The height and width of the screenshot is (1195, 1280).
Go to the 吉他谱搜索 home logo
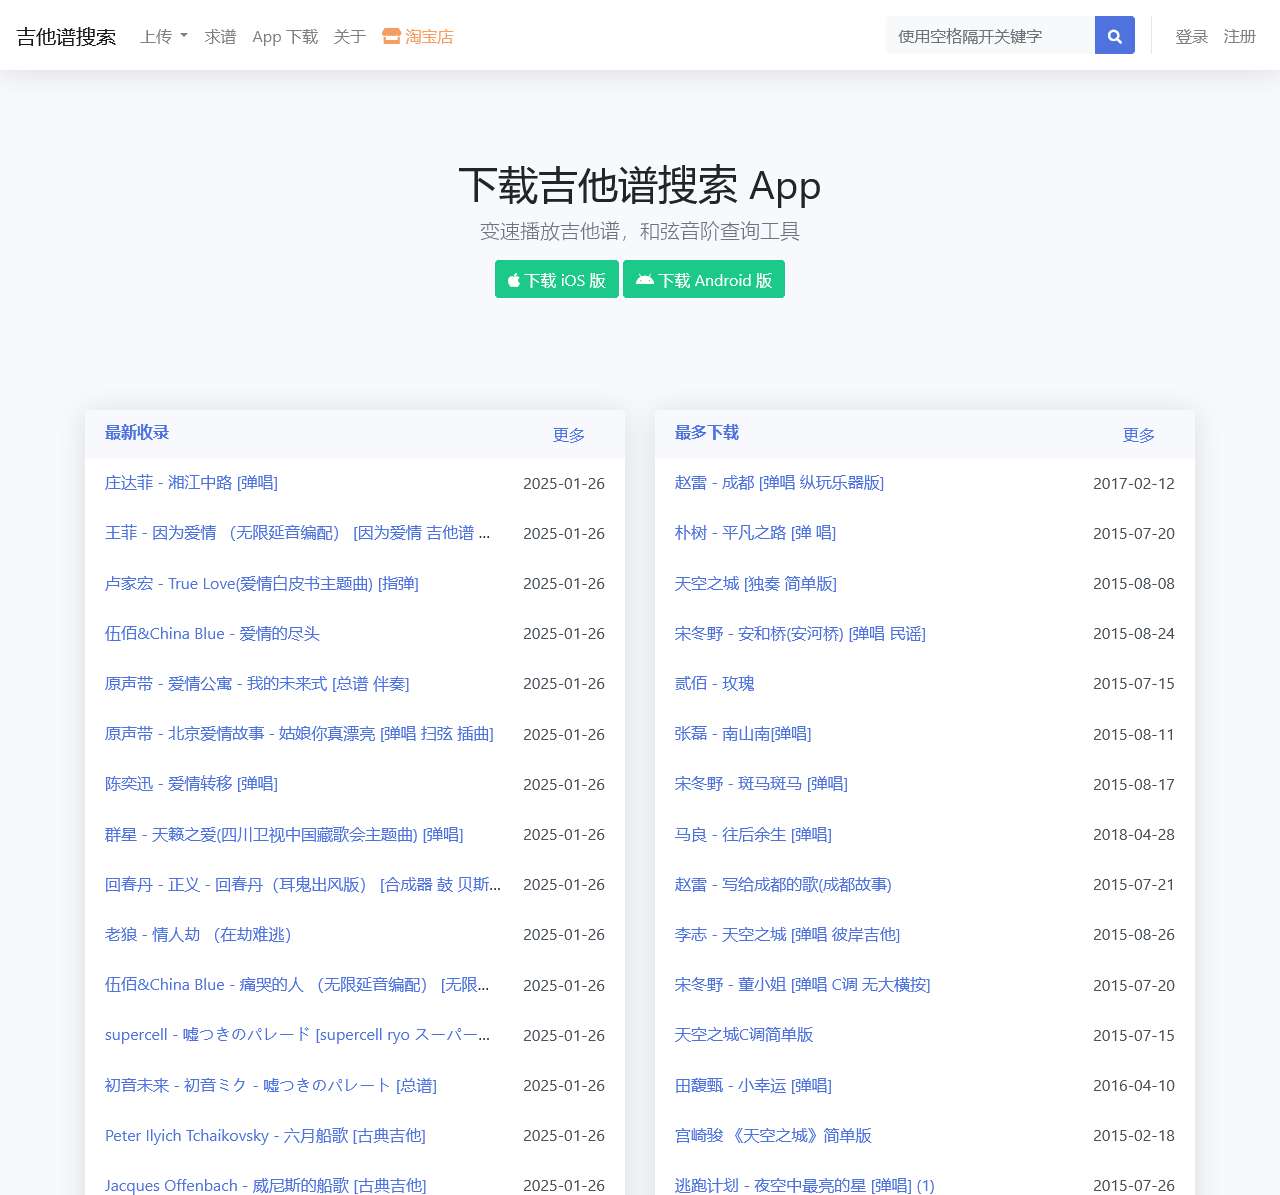[x=66, y=37]
